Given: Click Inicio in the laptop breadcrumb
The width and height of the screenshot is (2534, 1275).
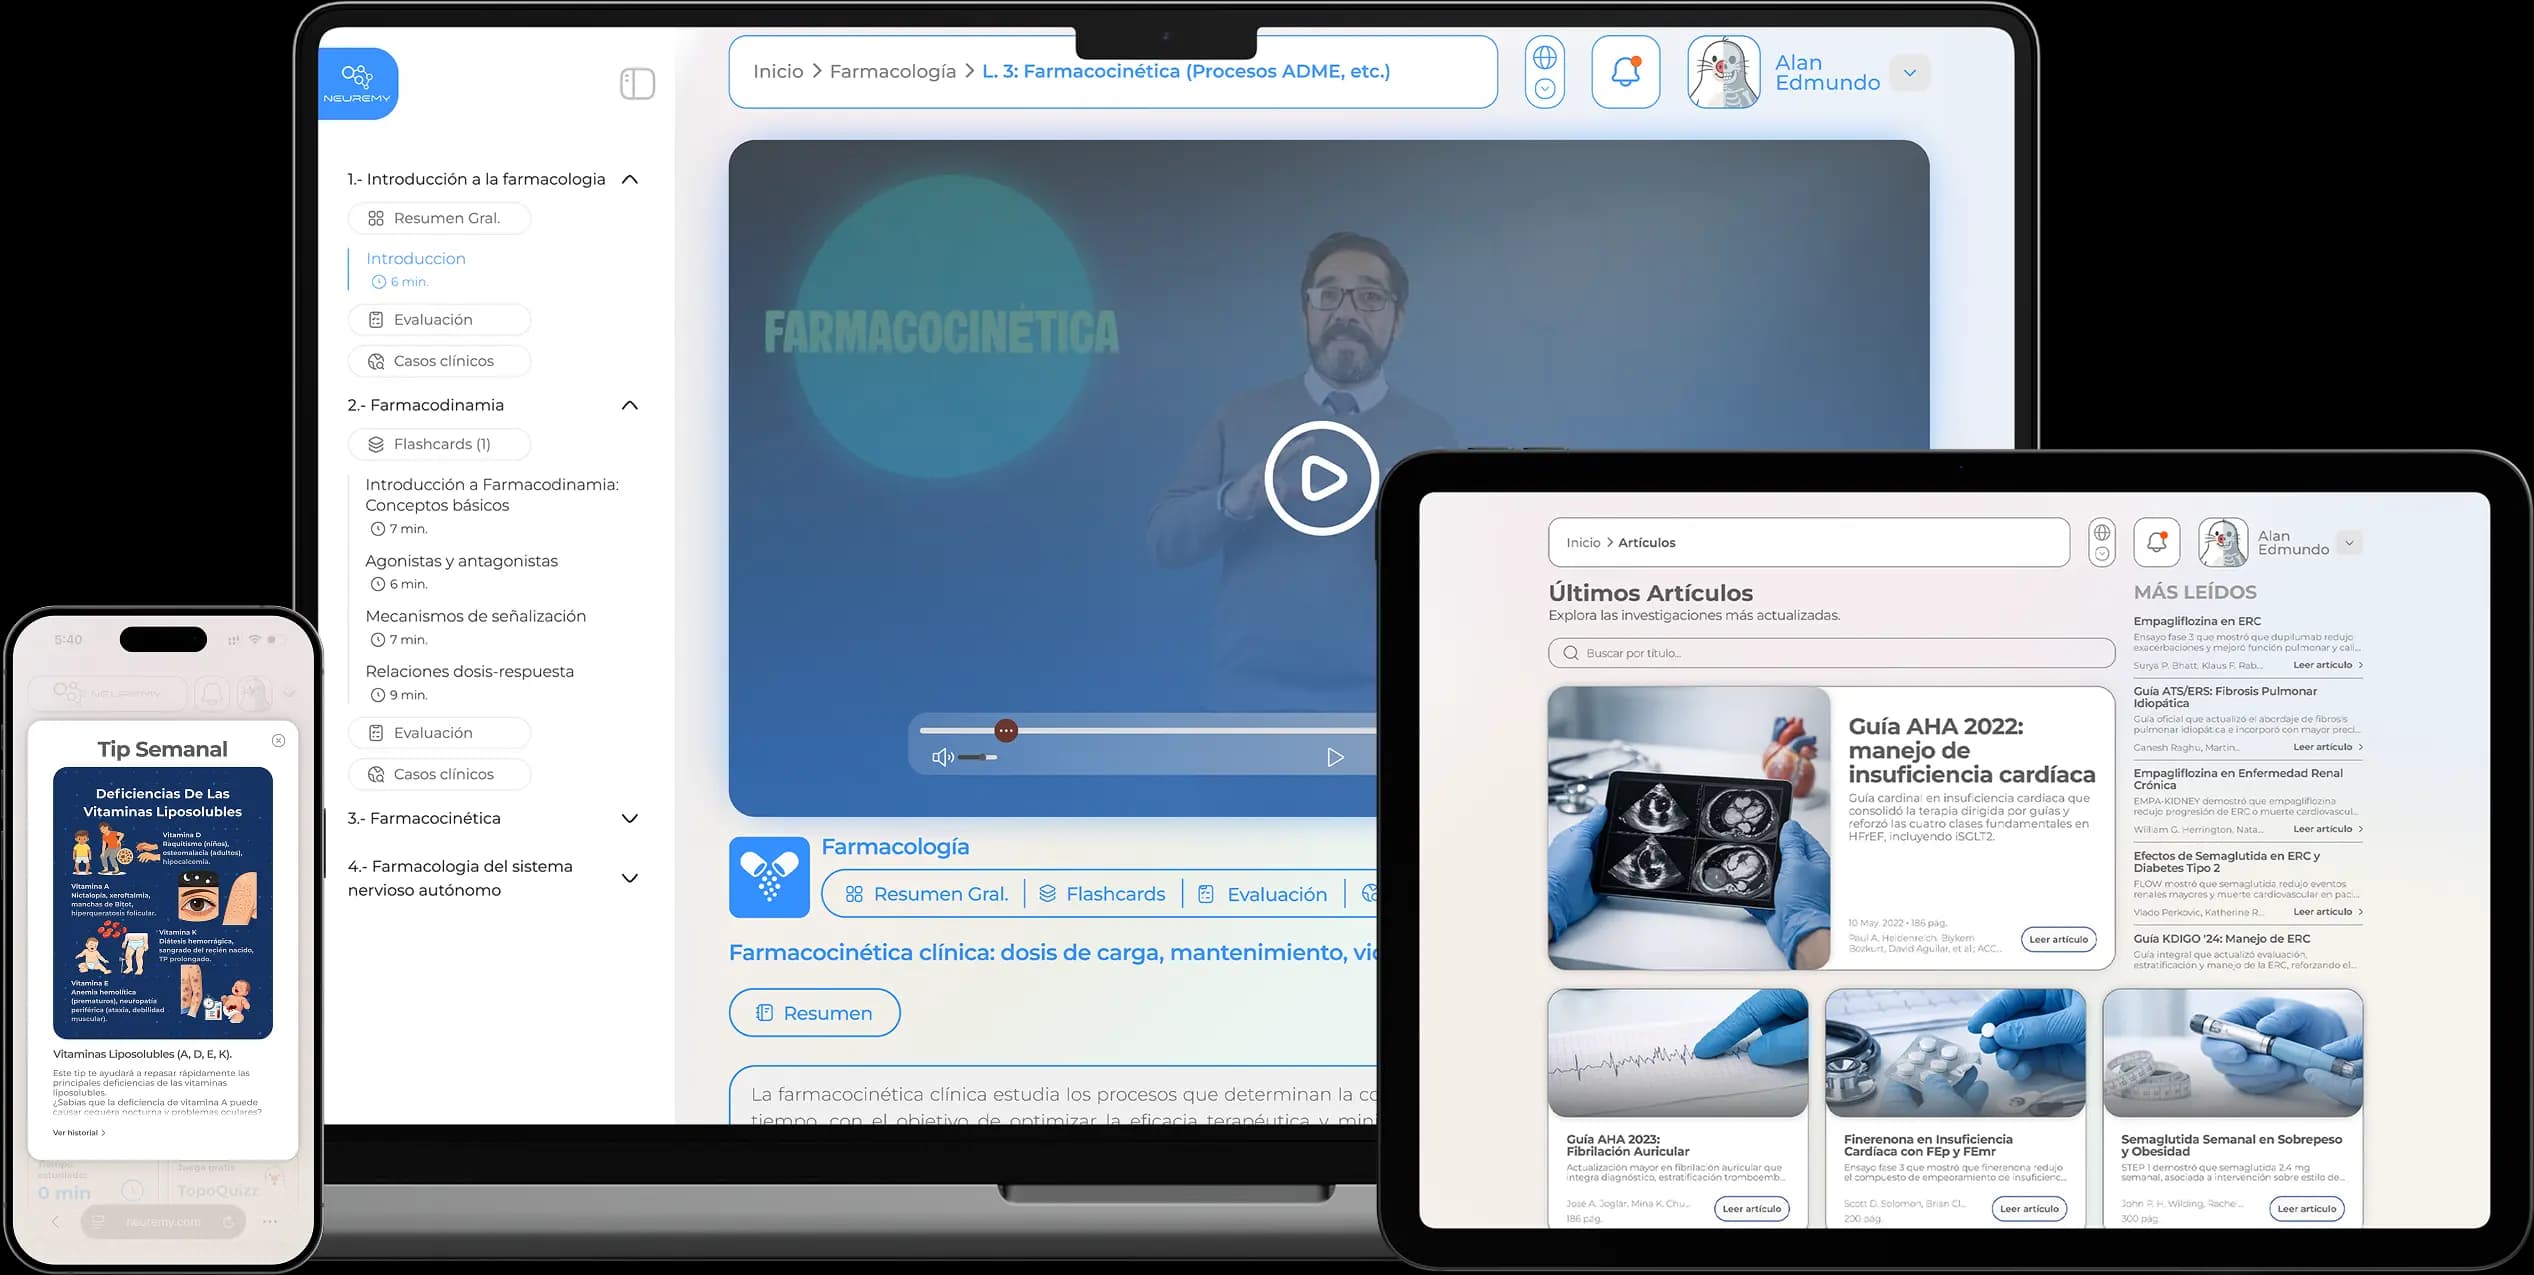Looking at the screenshot, I should click(778, 72).
